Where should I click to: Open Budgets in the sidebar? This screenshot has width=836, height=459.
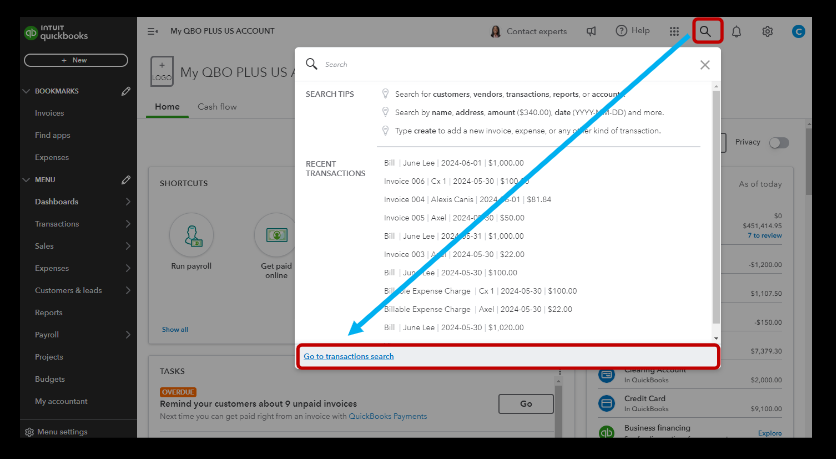click(50, 379)
